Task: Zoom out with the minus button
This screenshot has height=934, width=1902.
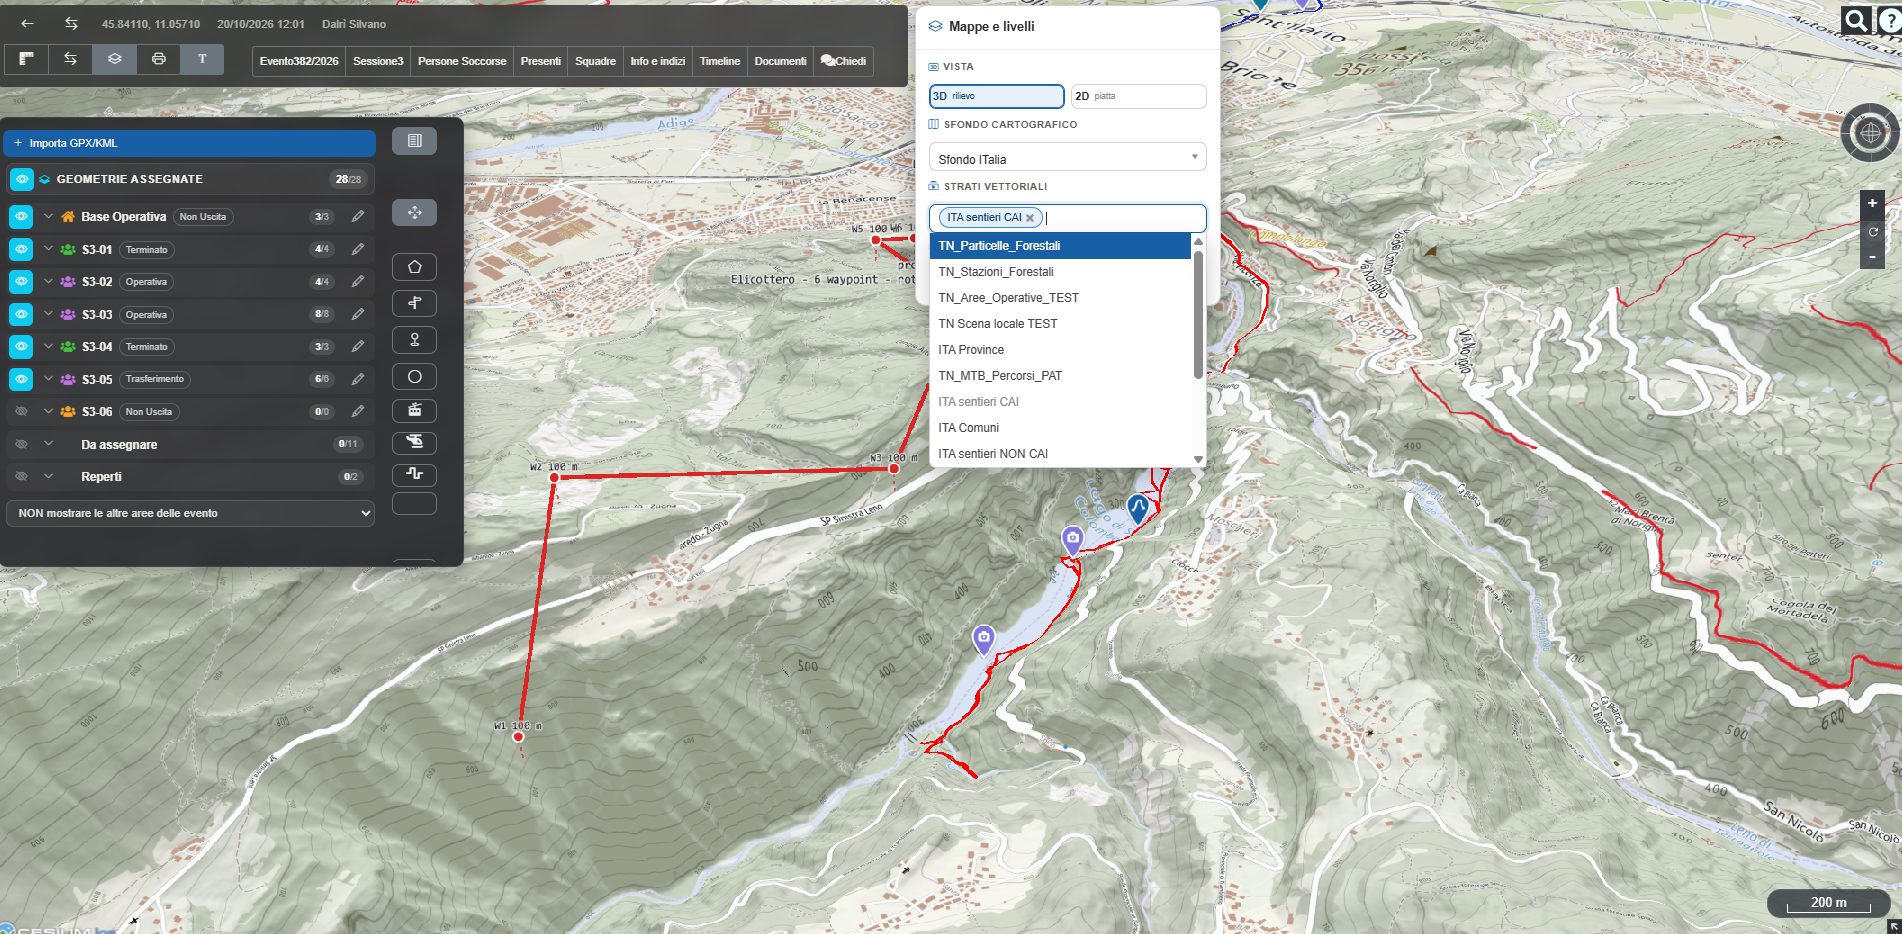Action: tap(1872, 257)
